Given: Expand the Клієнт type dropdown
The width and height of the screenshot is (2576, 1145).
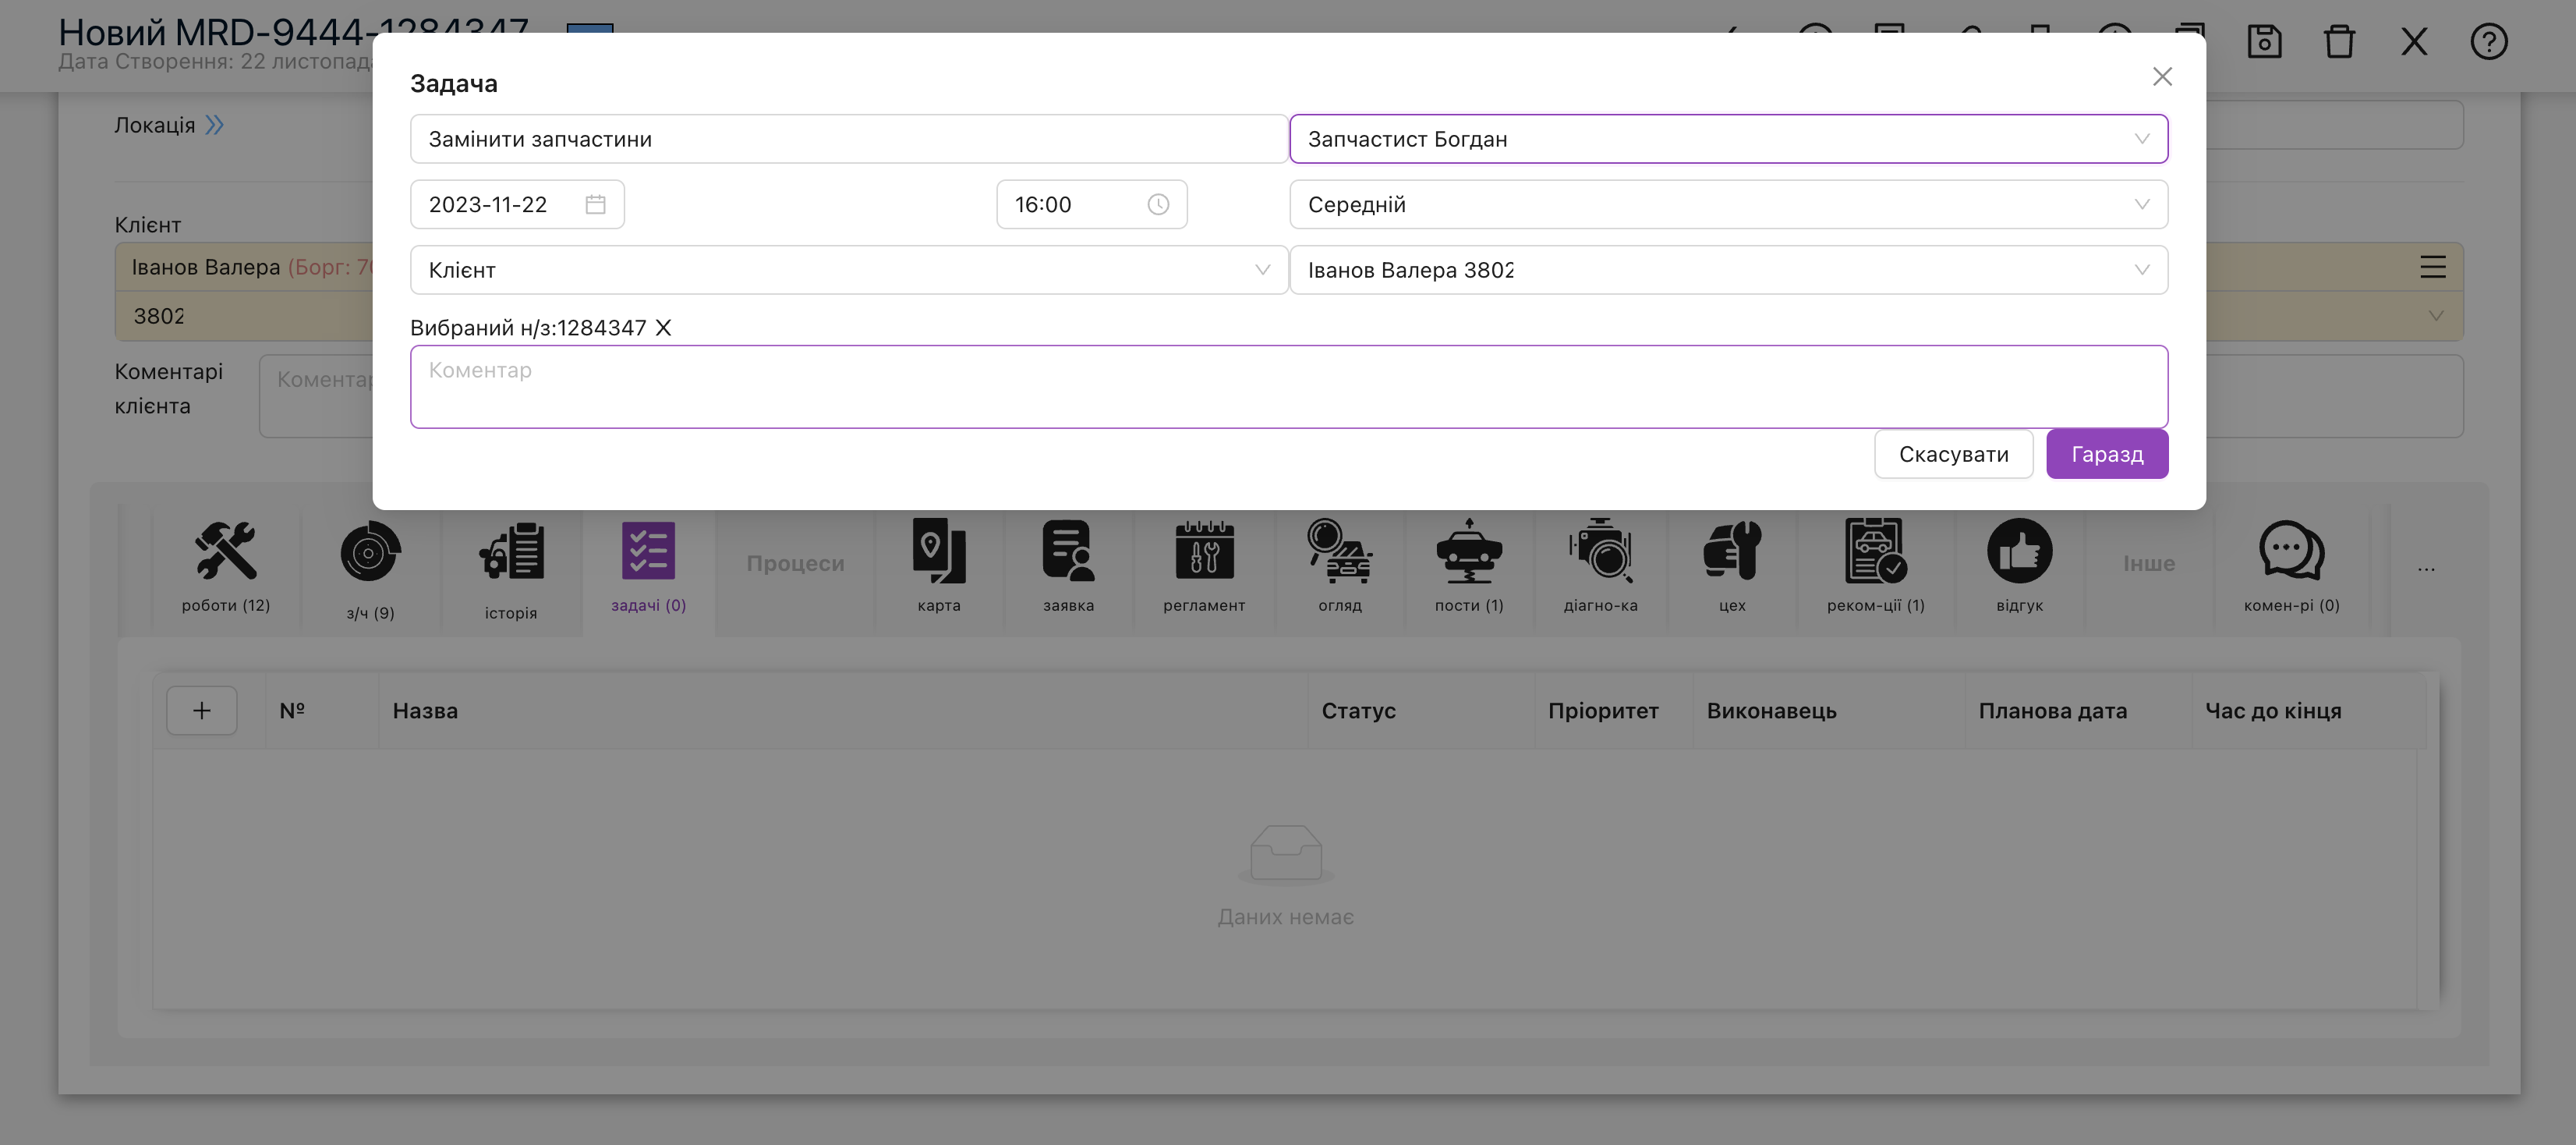Looking at the screenshot, I should 849,270.
